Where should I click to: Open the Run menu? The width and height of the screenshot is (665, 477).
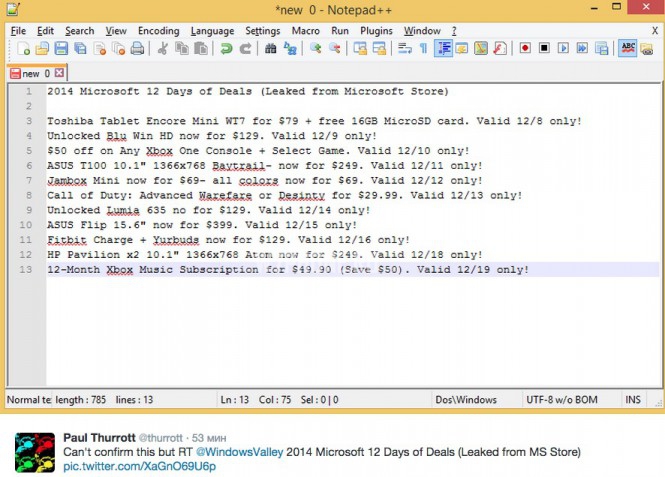(x=340, y=31)
